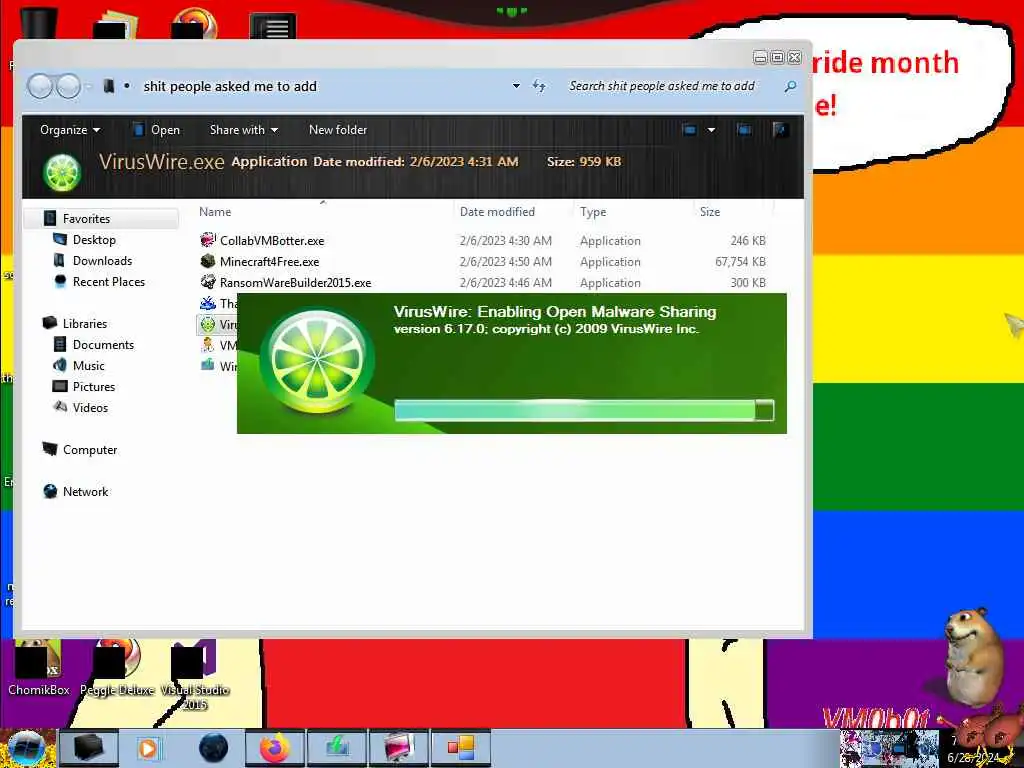1024x768 pixels.
Task: Click the Forward navigation arrow in Explorer
Action: (68, 86)
